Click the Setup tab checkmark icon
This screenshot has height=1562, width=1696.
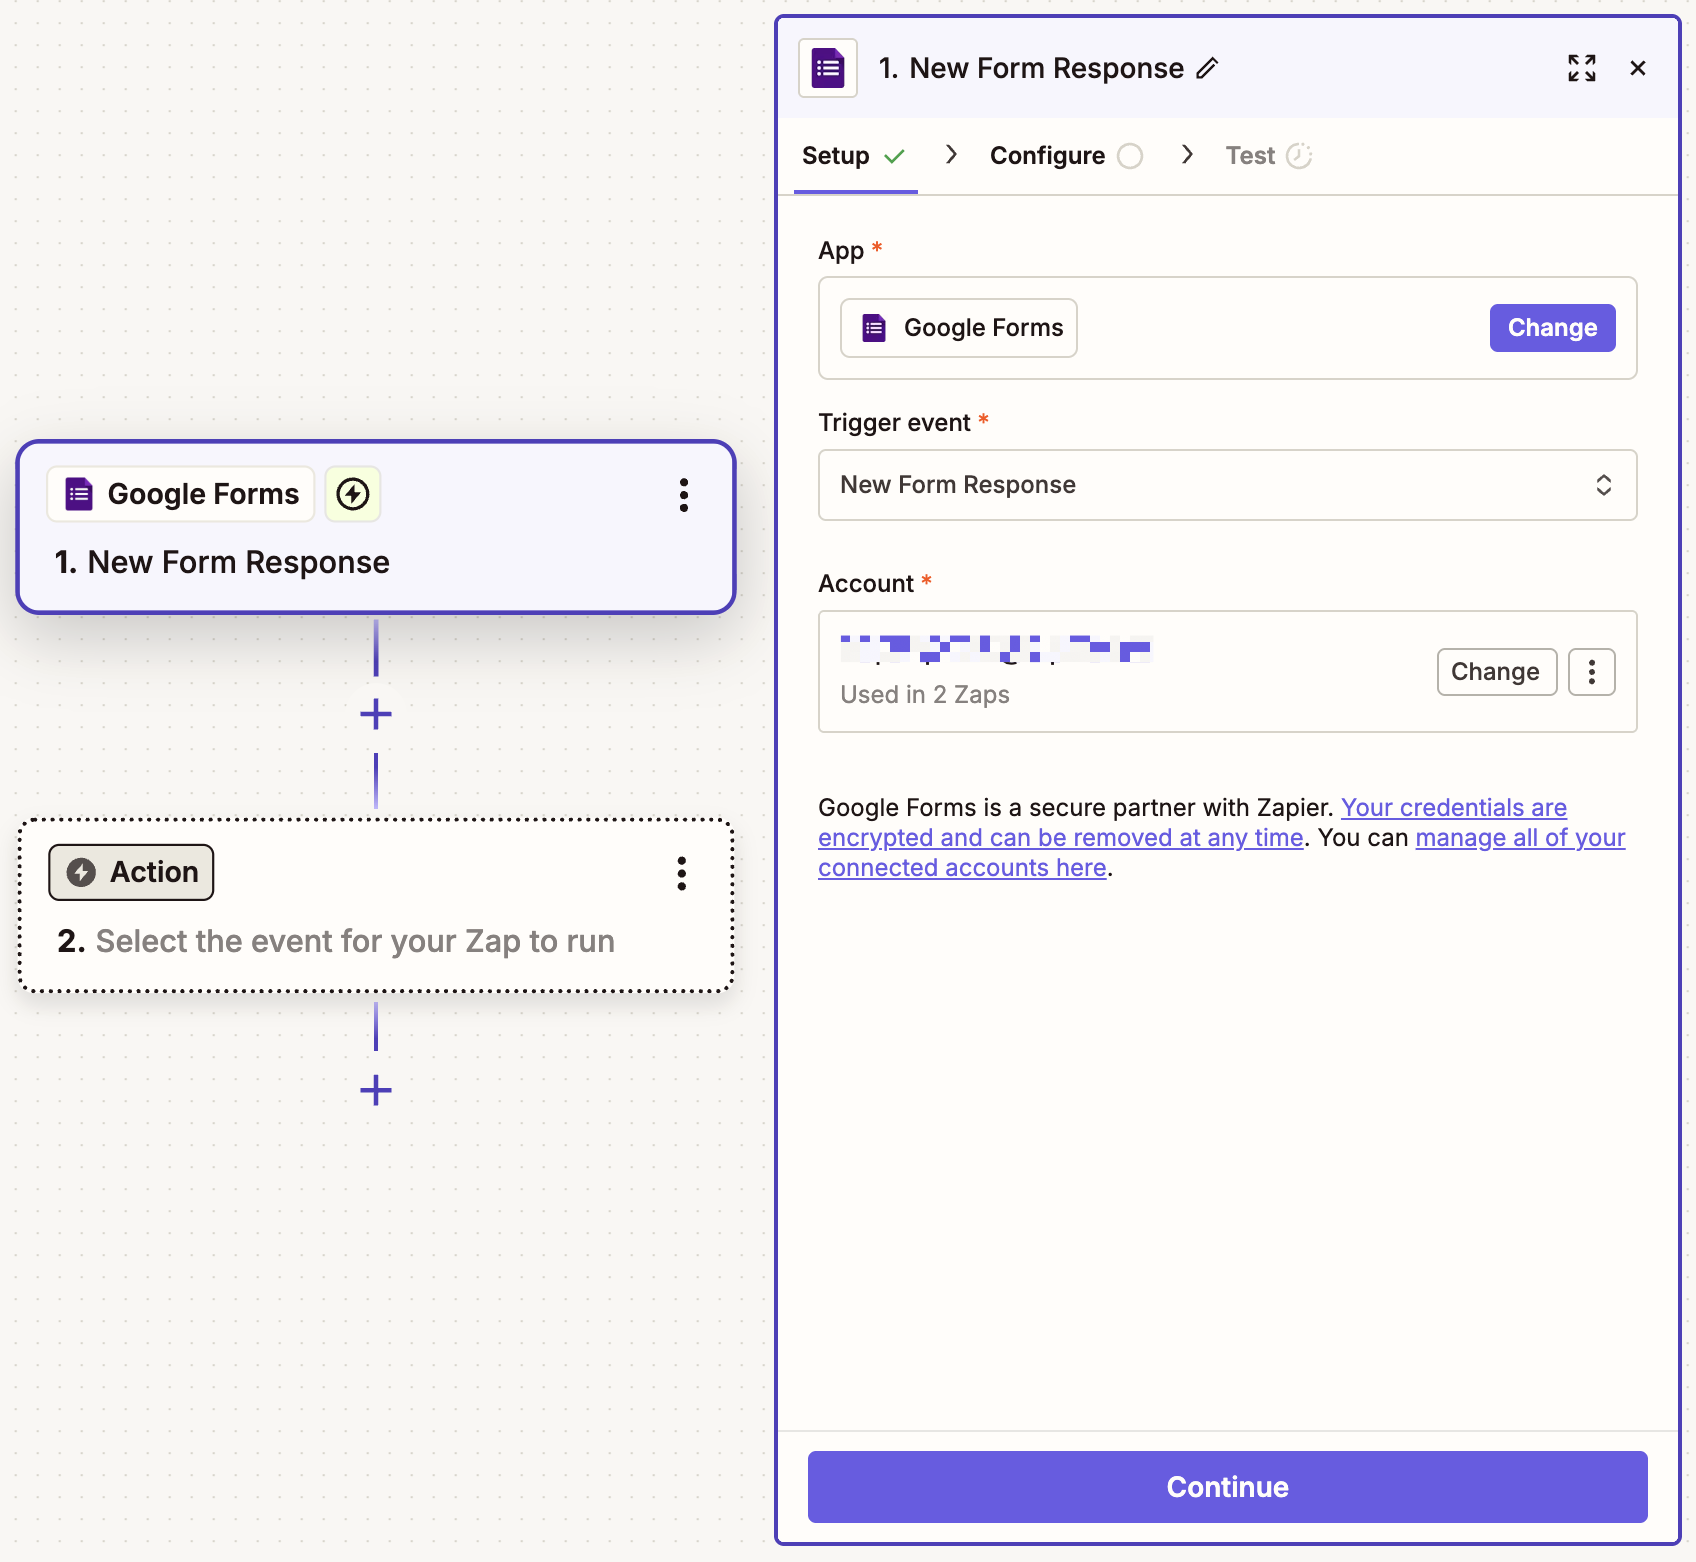click(895, 156)
